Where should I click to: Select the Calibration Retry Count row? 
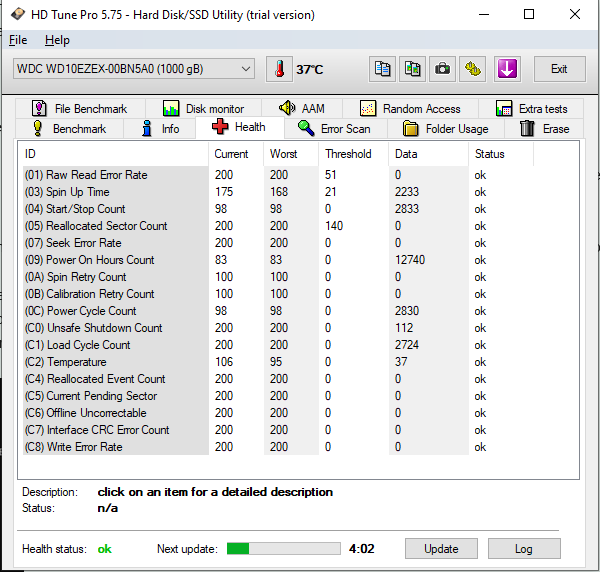278,294
